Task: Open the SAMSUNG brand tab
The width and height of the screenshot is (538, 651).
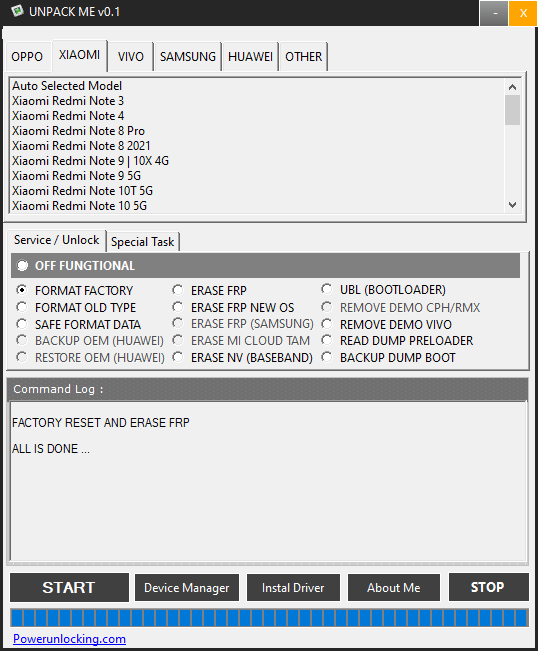Action: point(188,56)
